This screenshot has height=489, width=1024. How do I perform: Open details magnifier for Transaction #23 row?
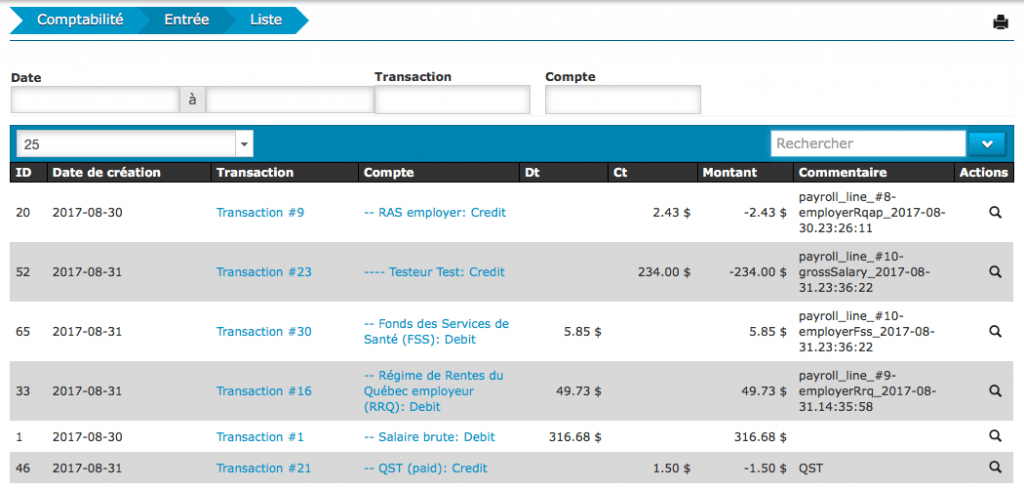coord(994,271)
